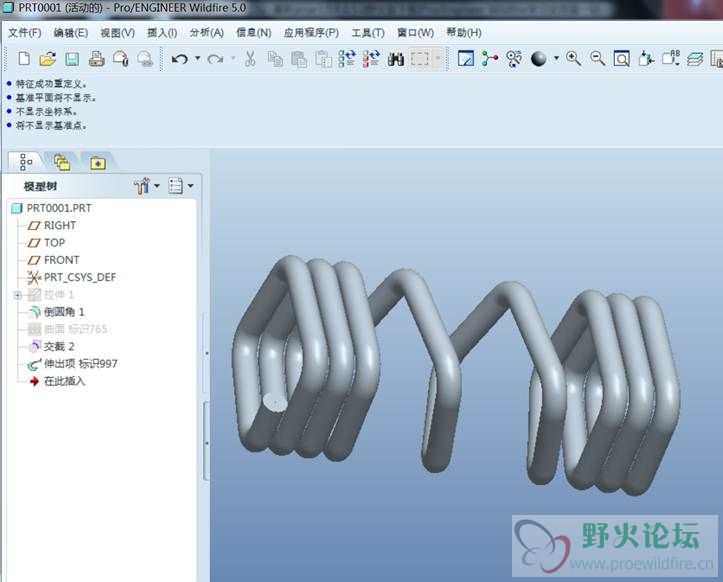Open the Edit menu (编辑)
The width and height of the screenshot is (723, 582).
pyautogui.click(x=71, y=33)
